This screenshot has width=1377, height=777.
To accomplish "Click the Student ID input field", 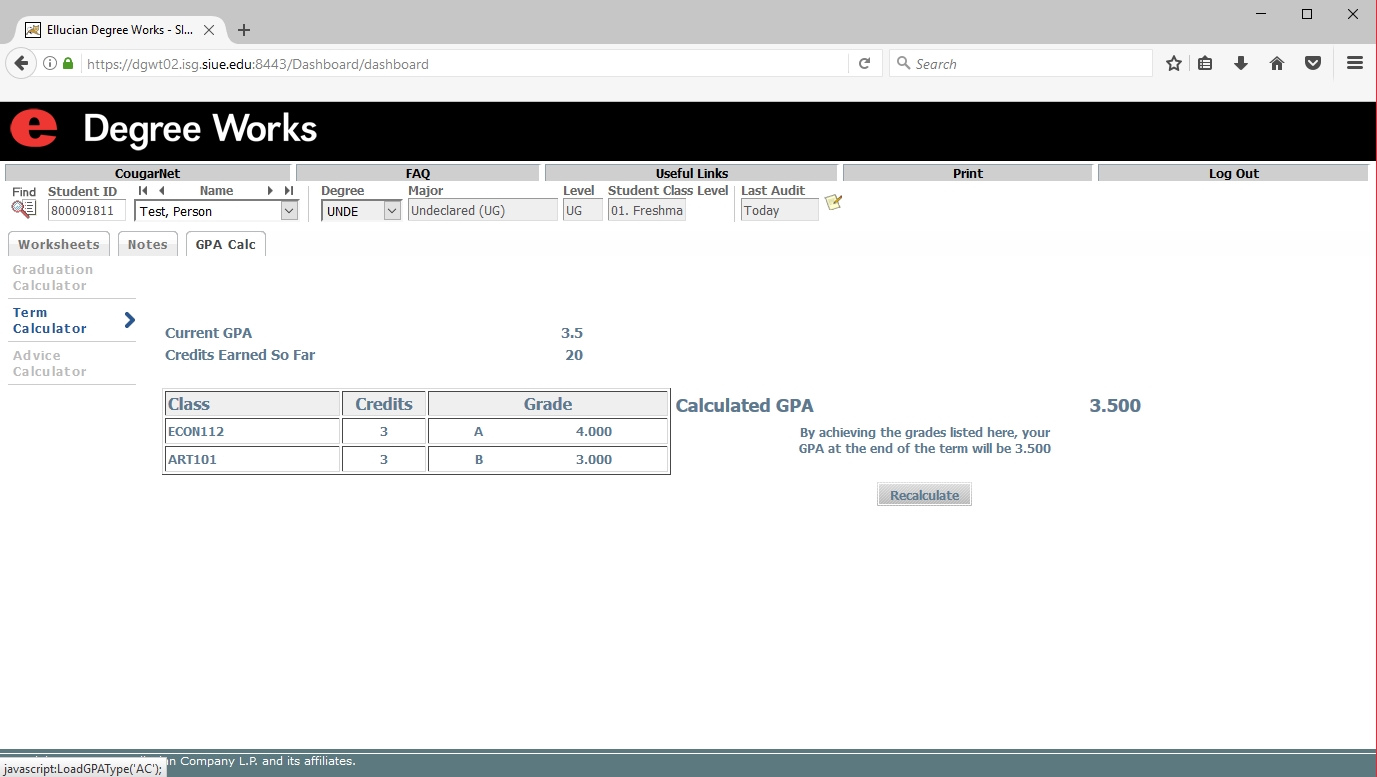I will pyautogui.click(x=87, y=211).
